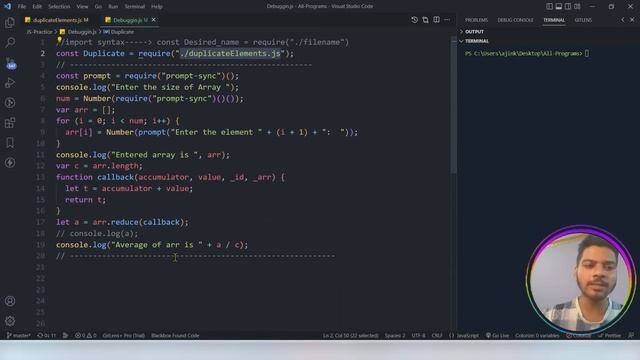Open the Manage gear in activity bar

(10, 321)
